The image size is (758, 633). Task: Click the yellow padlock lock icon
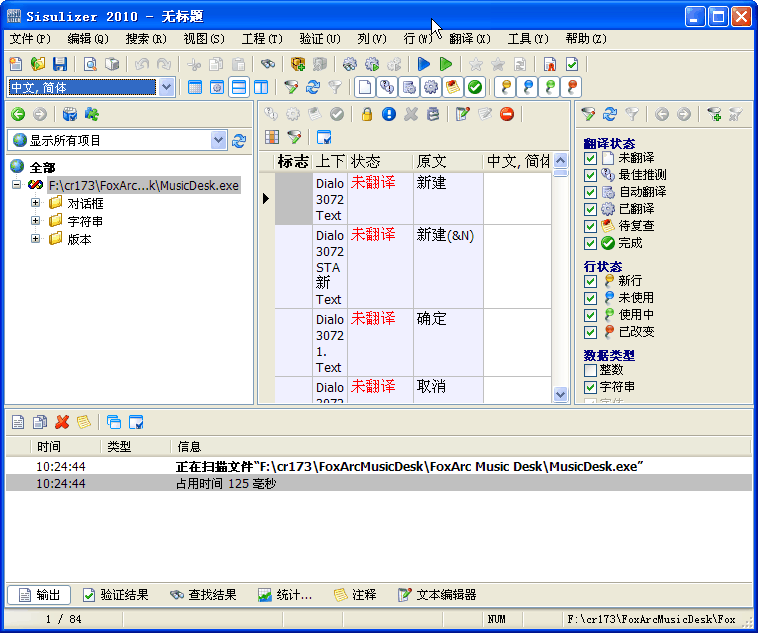[x=367, y=114]
